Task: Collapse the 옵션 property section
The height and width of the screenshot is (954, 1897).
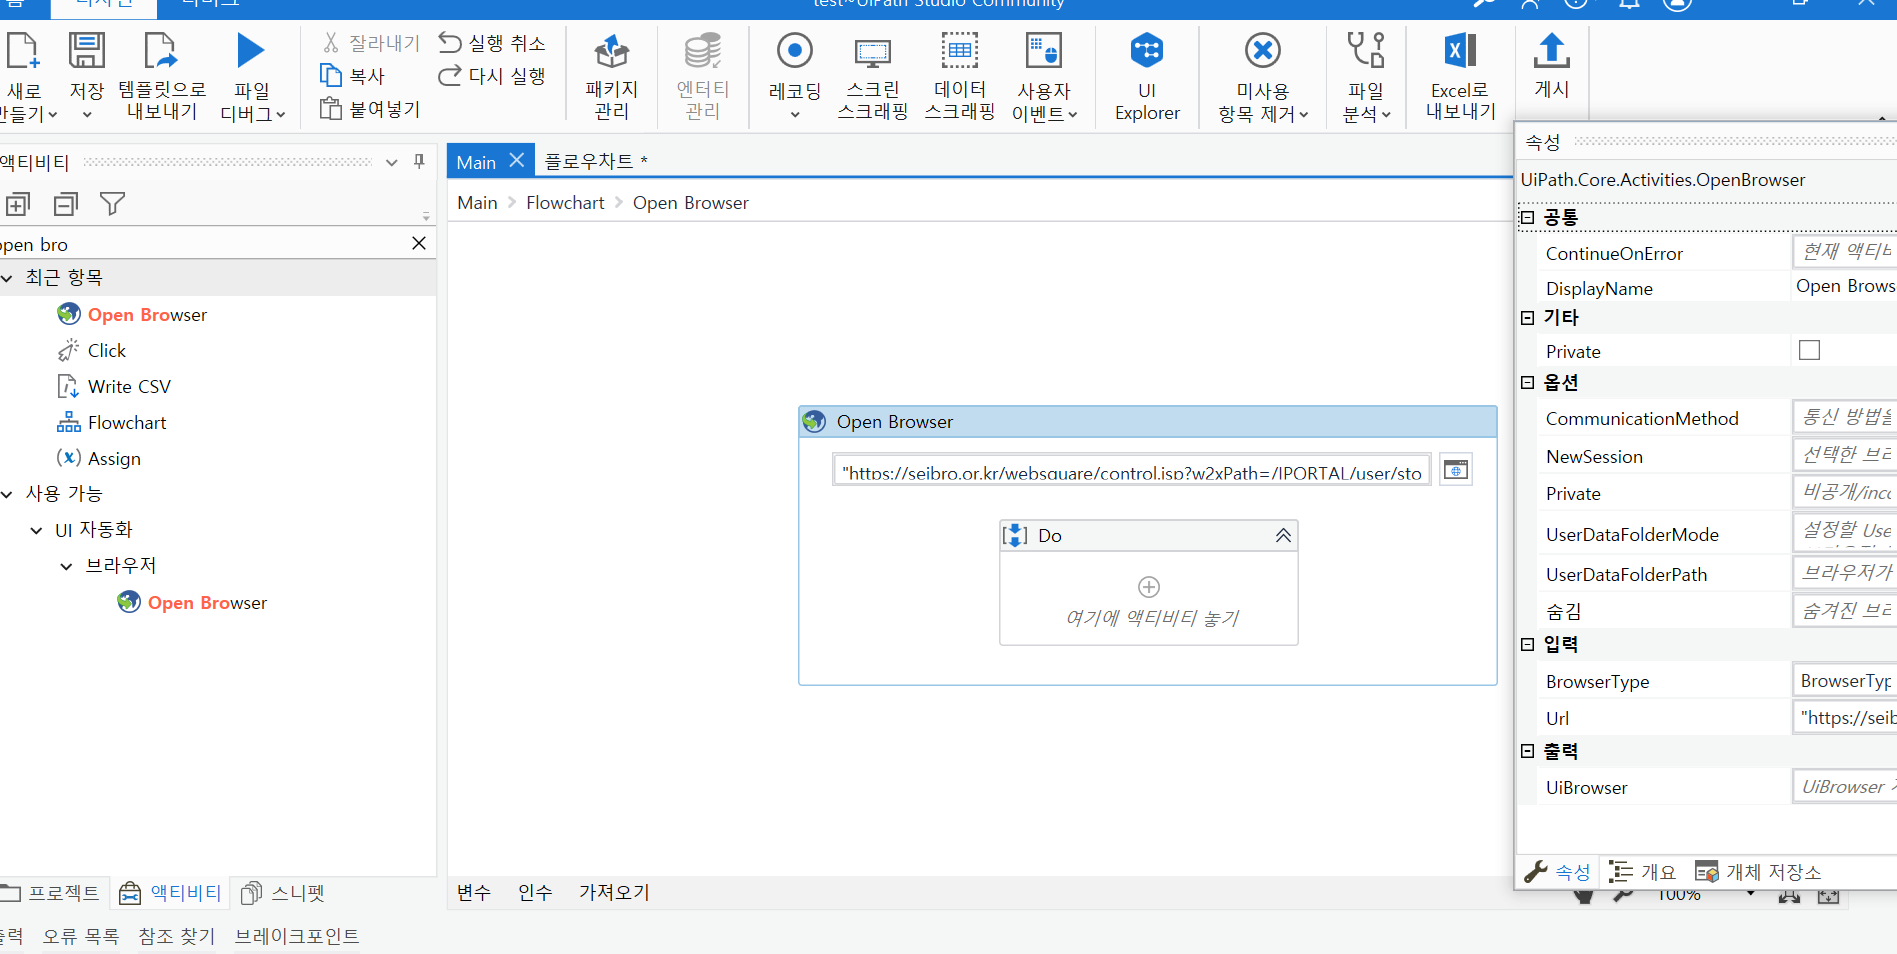Action: point(1527,382)
